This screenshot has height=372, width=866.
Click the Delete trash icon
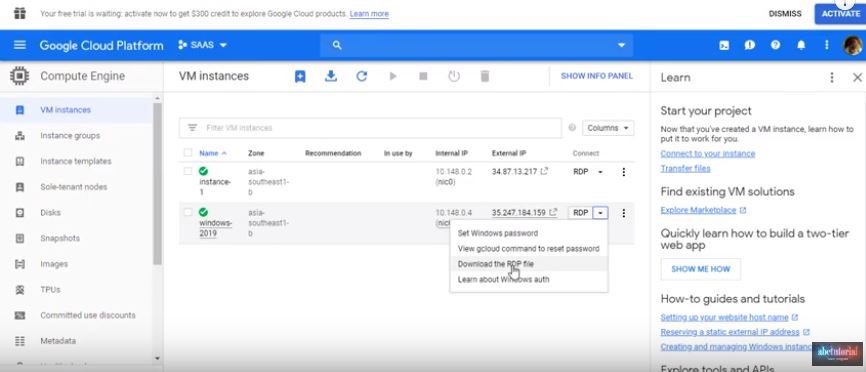tap(485, 76)
